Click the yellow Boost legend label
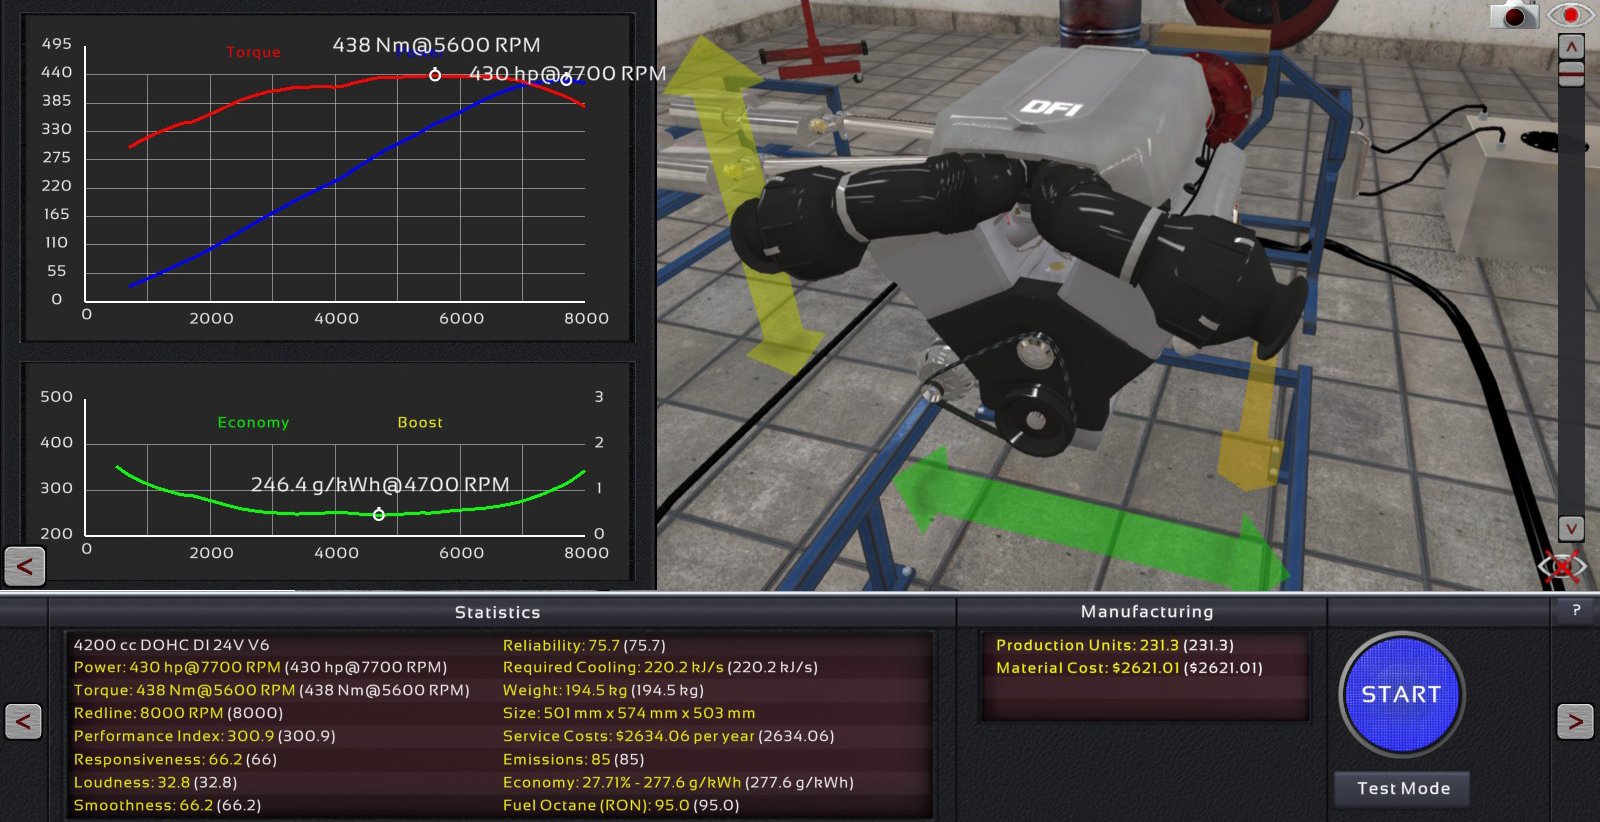This screenshot has height=822, width=1600. tap(420, 423)
